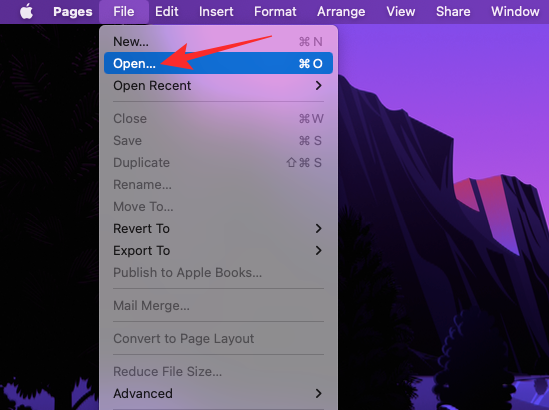Viewport: 549px width, 410px height.
Task: Expand the Advanced submenu
Action: pyautogui.click(x=218, y=394)
